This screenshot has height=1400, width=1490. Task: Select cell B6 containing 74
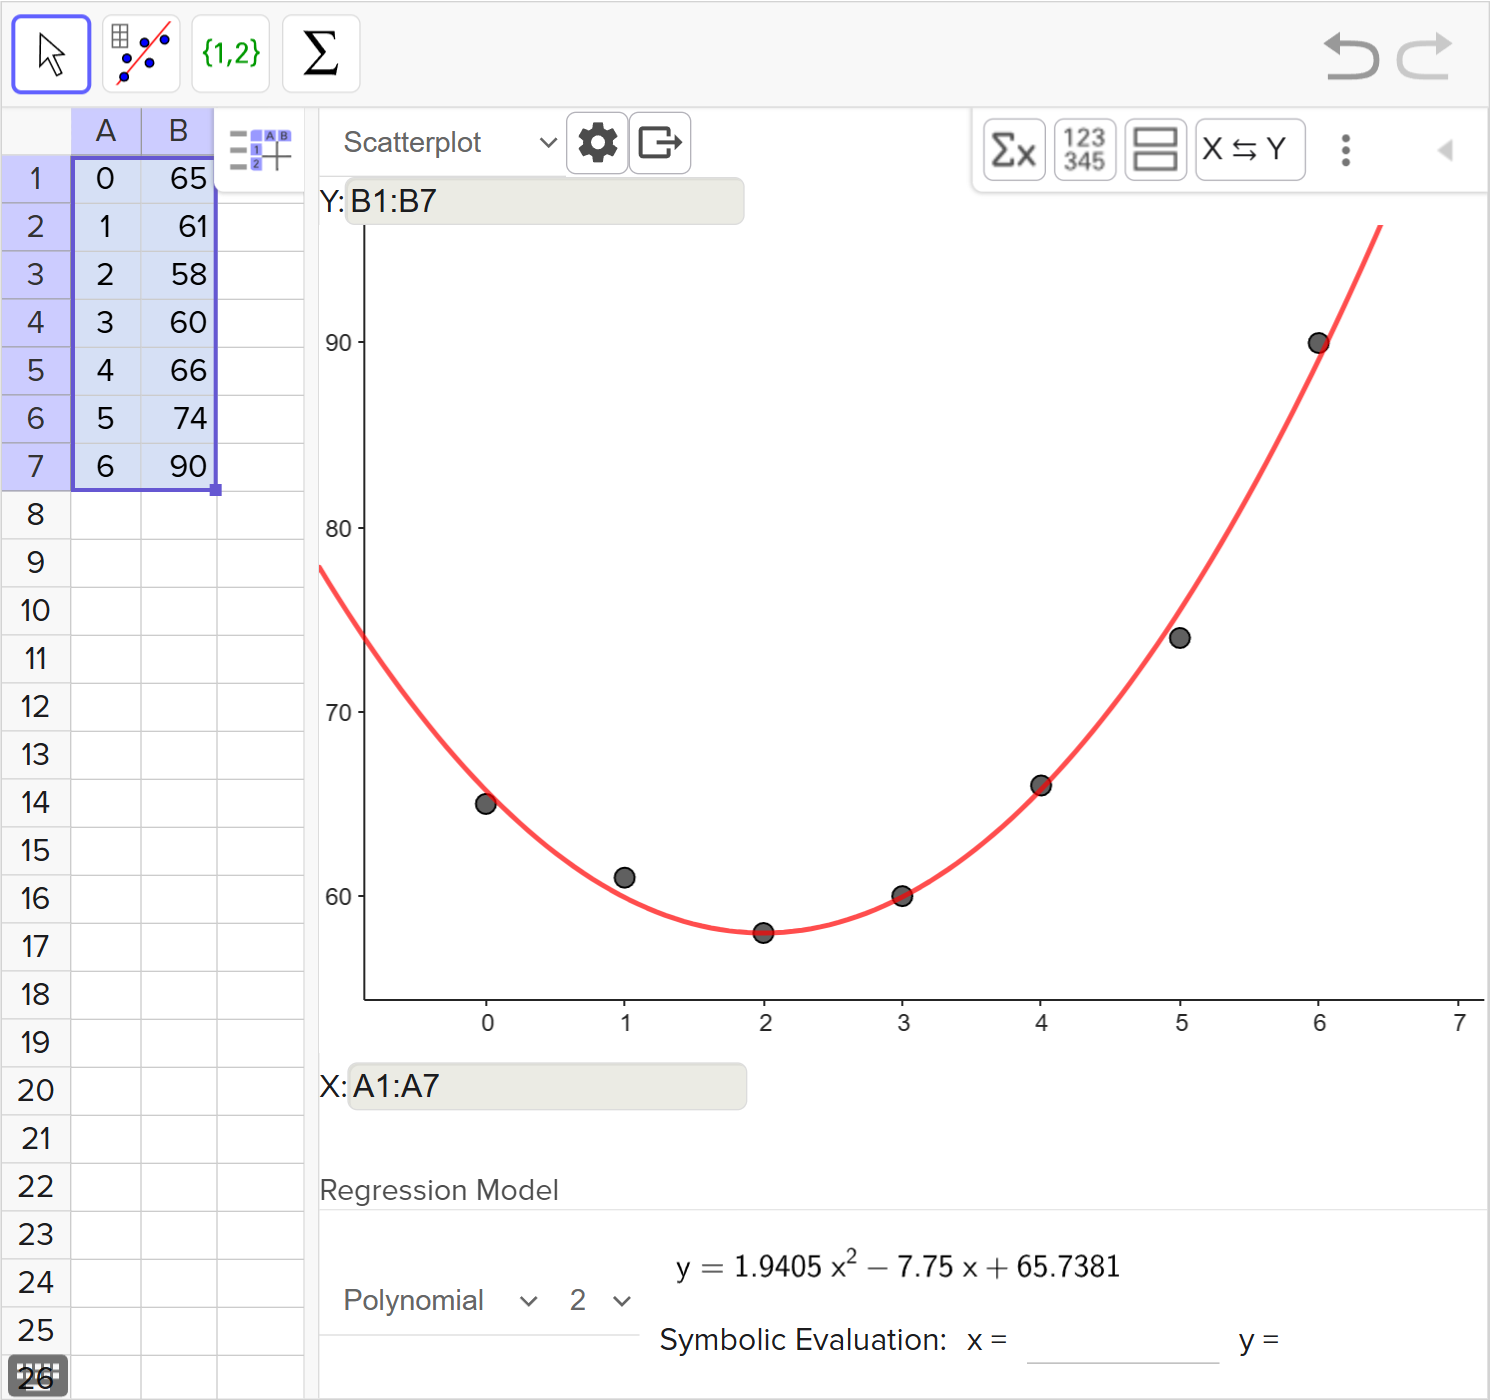coord(179,419)
